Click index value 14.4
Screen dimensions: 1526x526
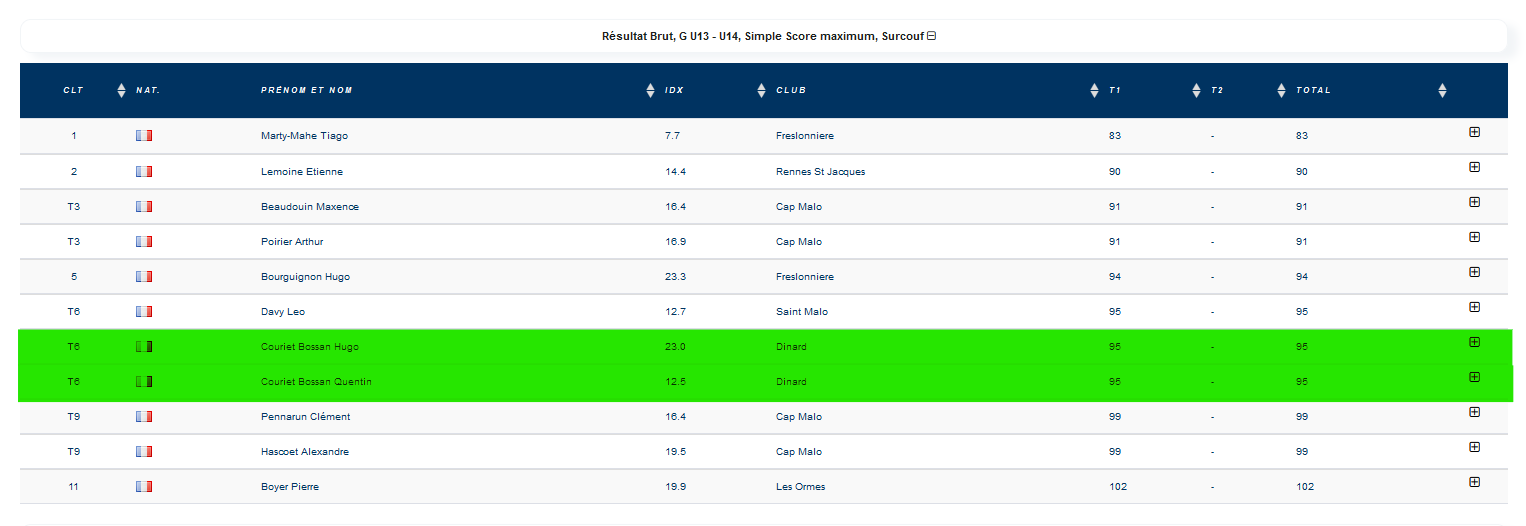coord(675,172)
